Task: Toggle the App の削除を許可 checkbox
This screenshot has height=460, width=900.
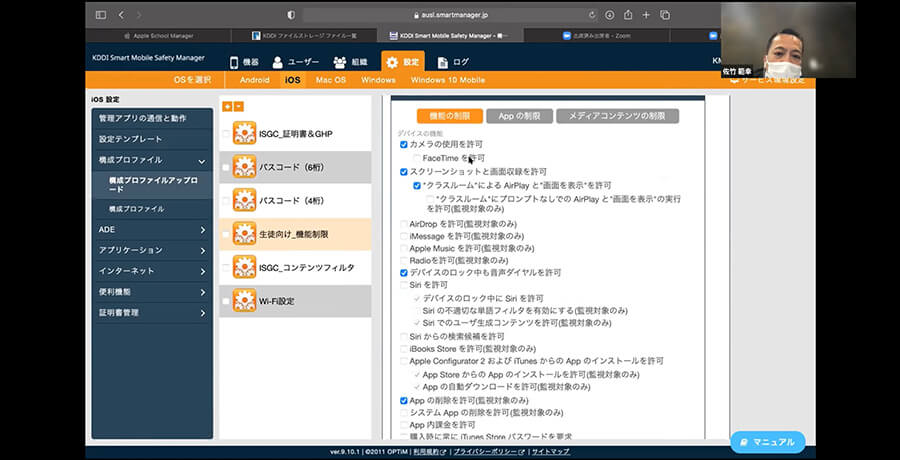Action: 404,400
